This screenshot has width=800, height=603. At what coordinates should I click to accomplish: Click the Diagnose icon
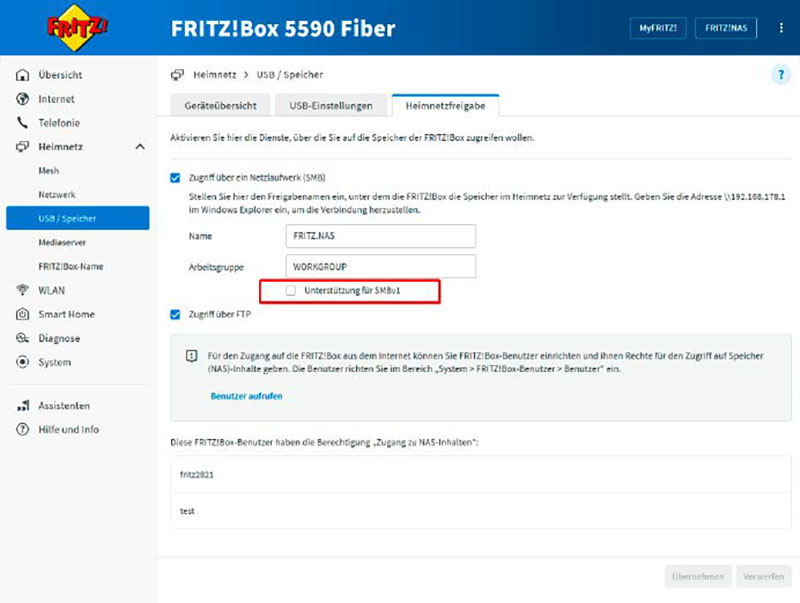coord(22,338)
